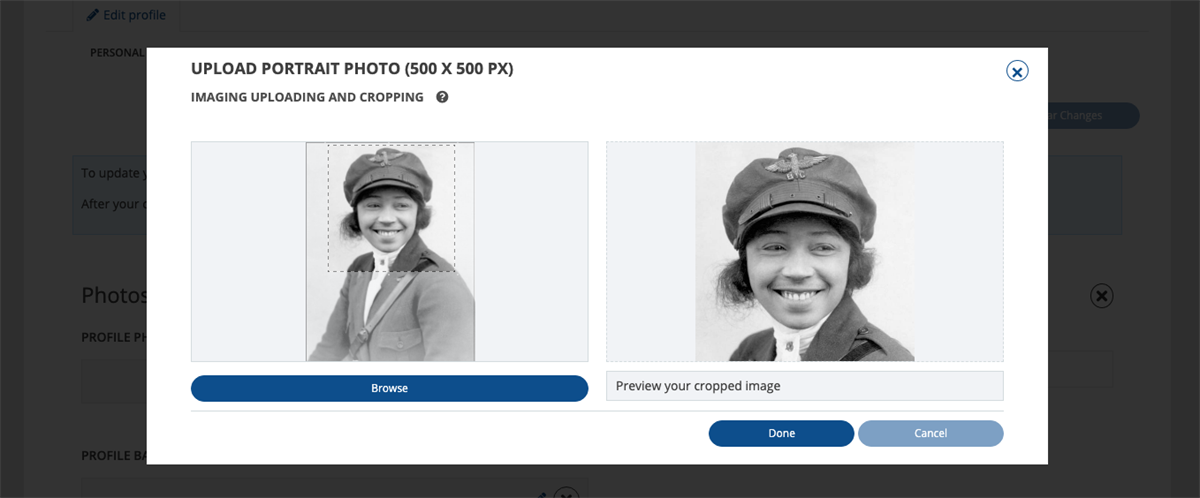Click the Upload Portrait Photo heading
The height and width of the screenshot is (498, 1200).
[x=352, y=69]
